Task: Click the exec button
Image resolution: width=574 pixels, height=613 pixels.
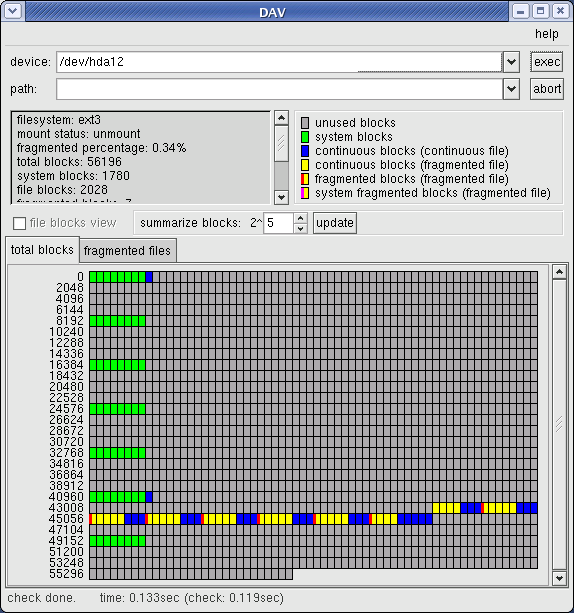Action: coord(547,62)
